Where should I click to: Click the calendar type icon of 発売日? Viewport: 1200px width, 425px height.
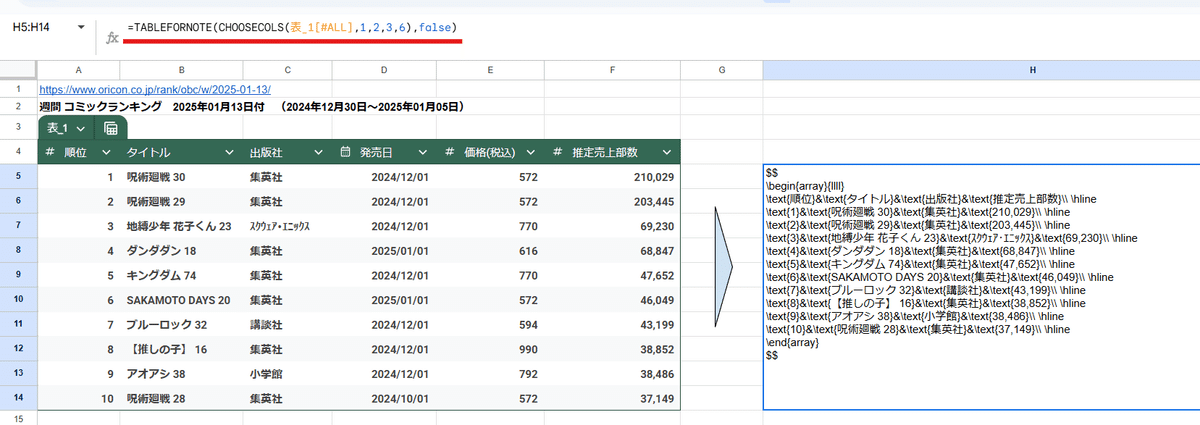pyautogui.click(x=345, y=152)
